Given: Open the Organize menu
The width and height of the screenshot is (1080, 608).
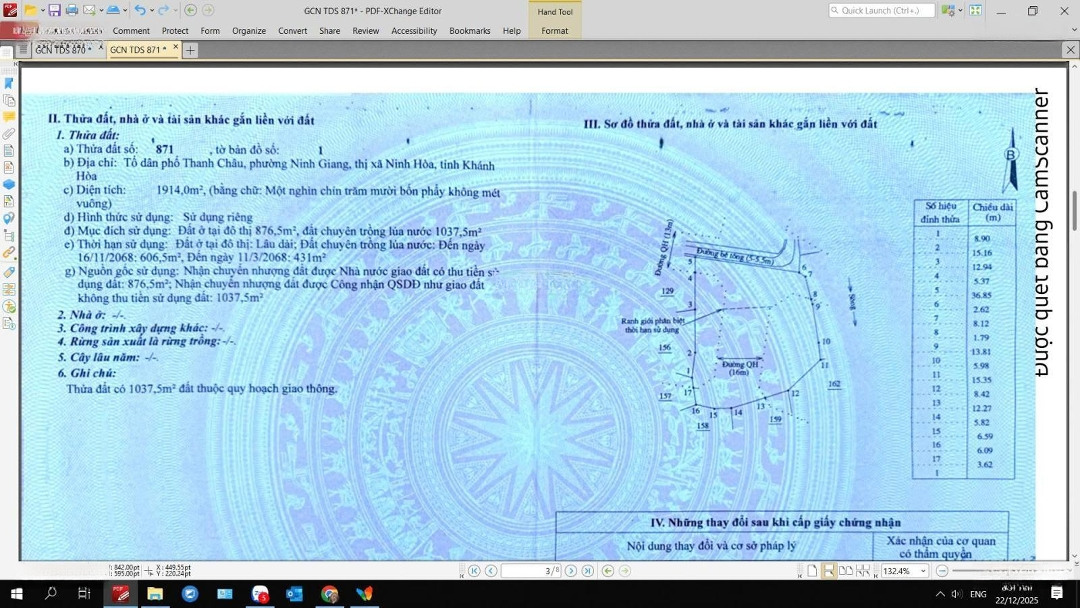Looking at the screenshot, I should pos(249,31).
